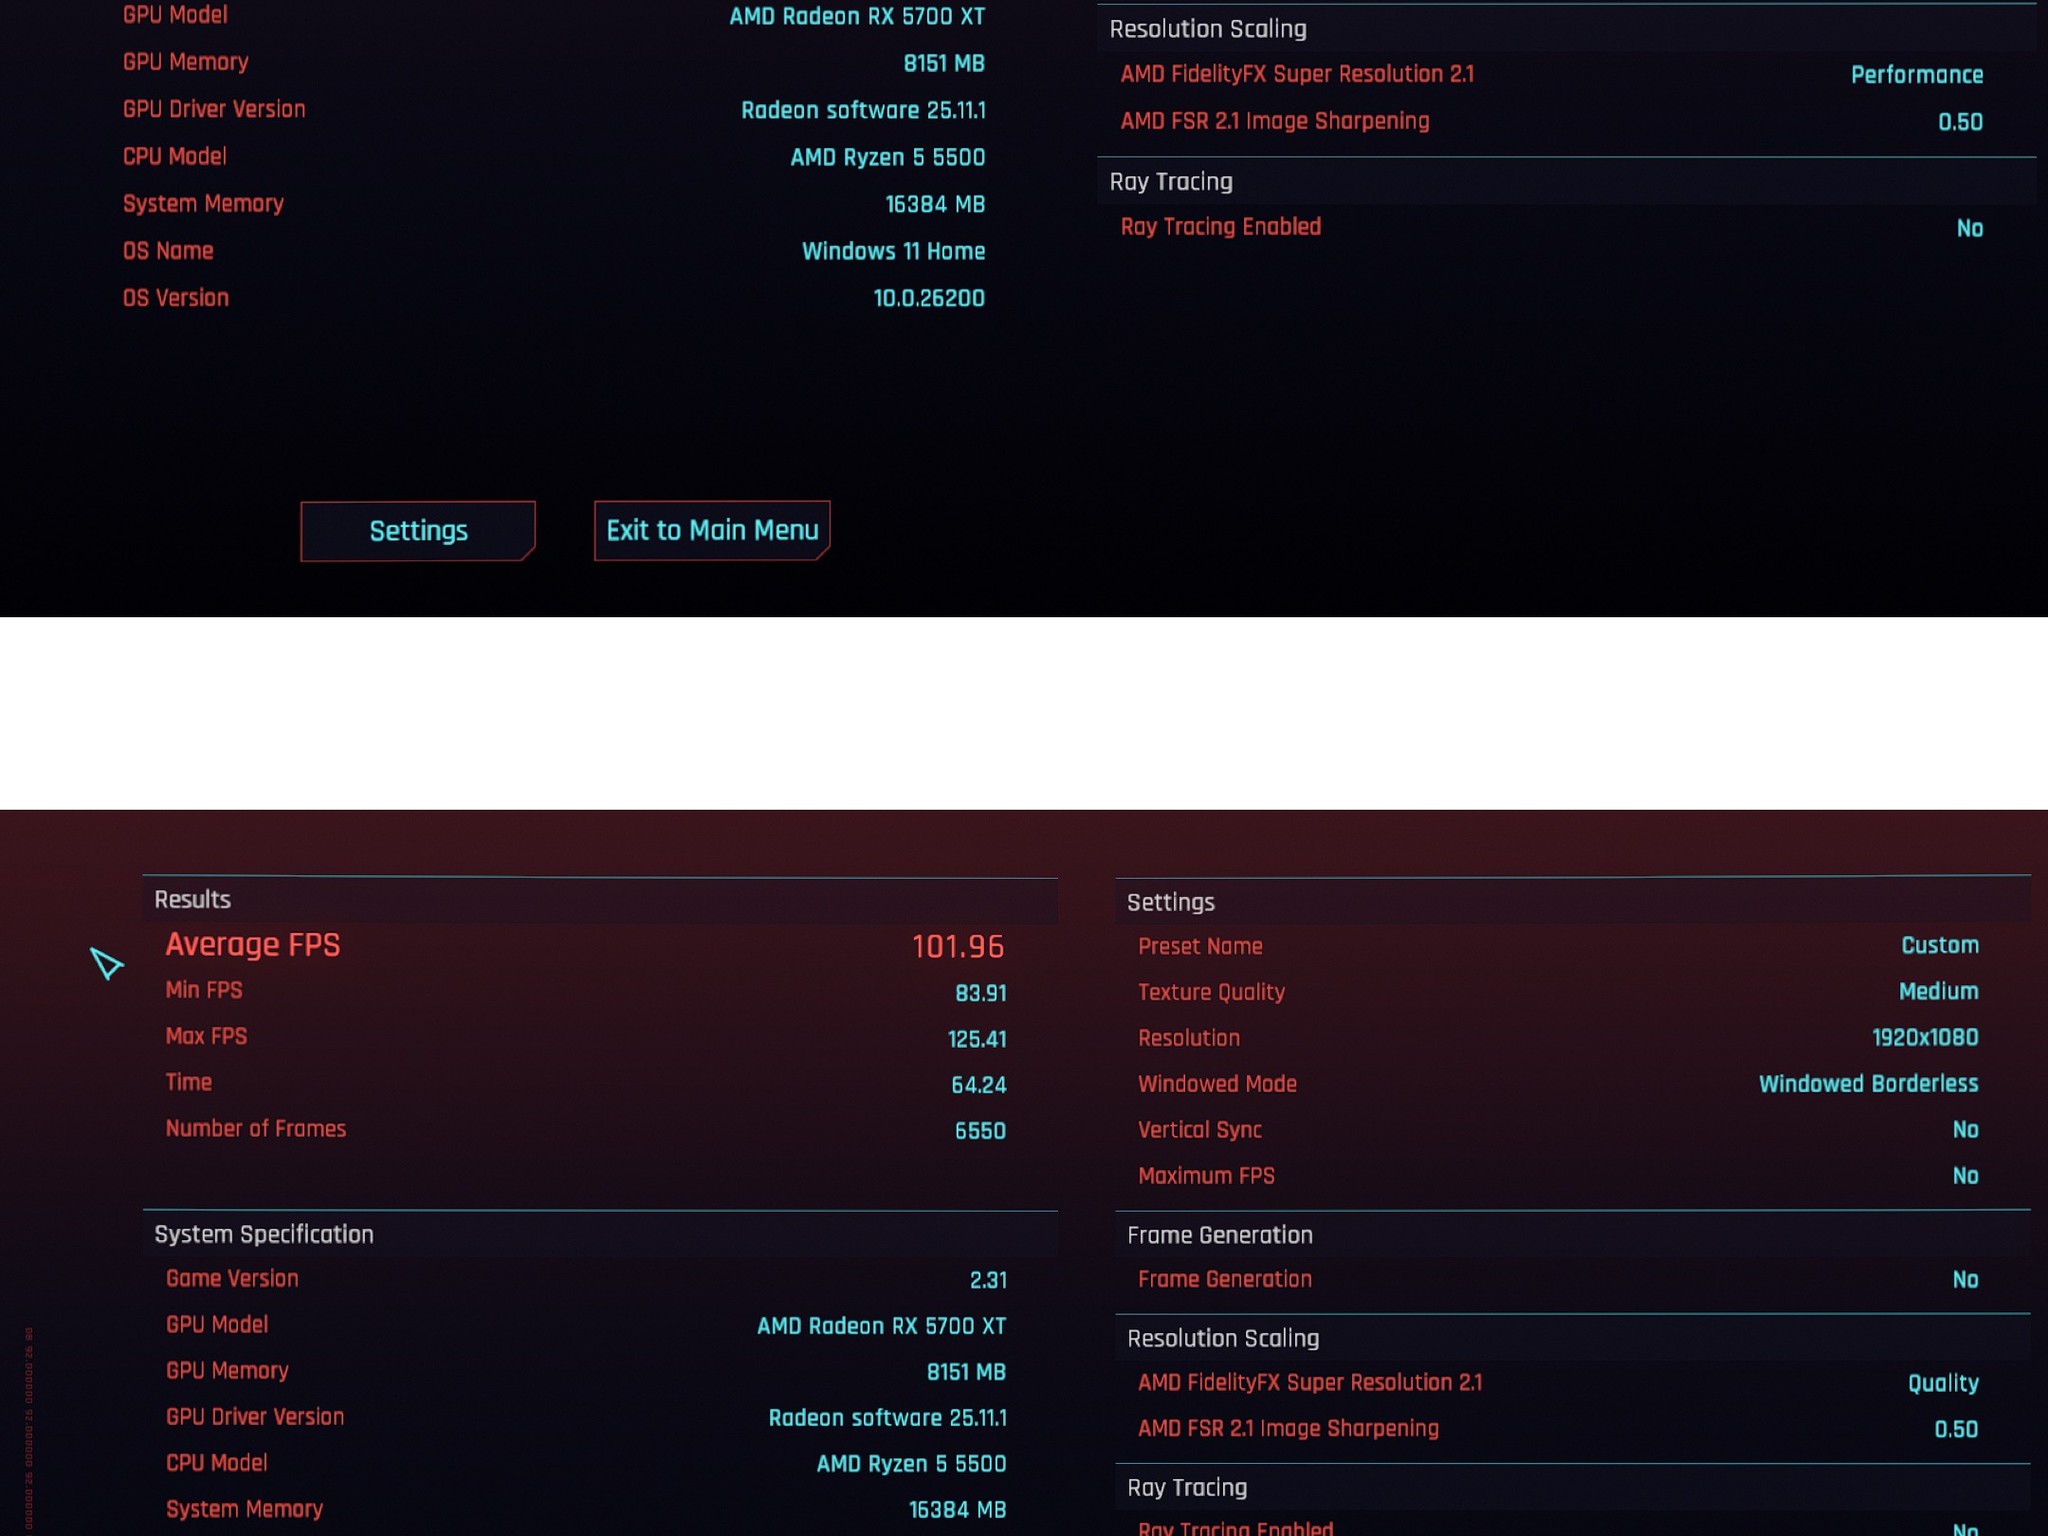Select FidelityFX Super Resolution label in Quality row
Viewport: 2048px width, 1536px height.
coord(1310,1383)
